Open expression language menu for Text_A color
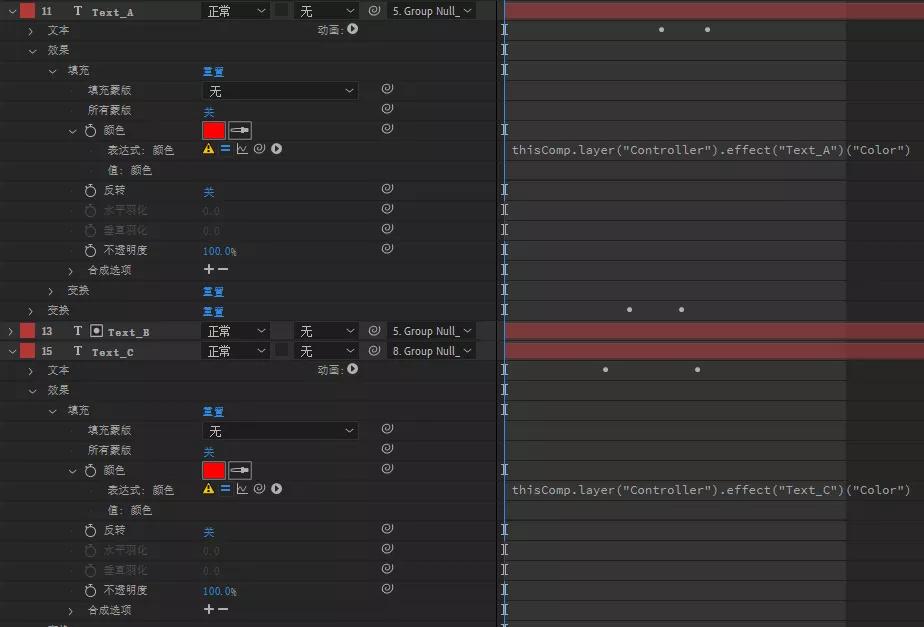The width and height of the screenshot is (924, 627). click(x=276, y=149)
